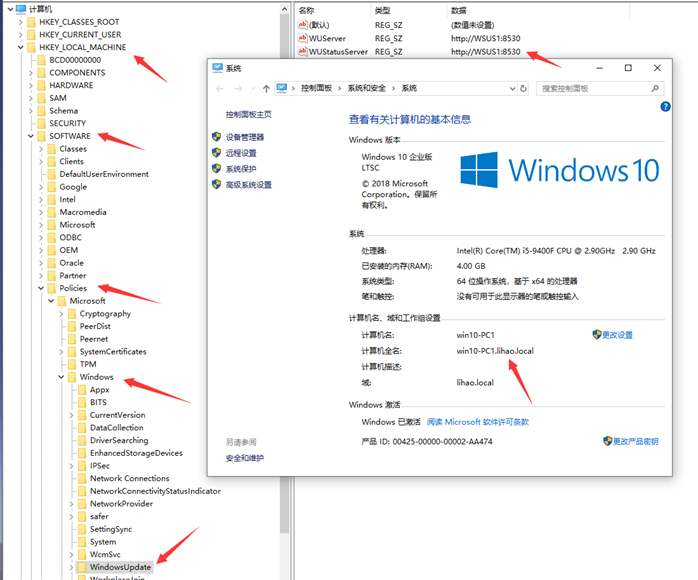Select default value ab icon
The image size is (698, 580).
tap(303, 25)
